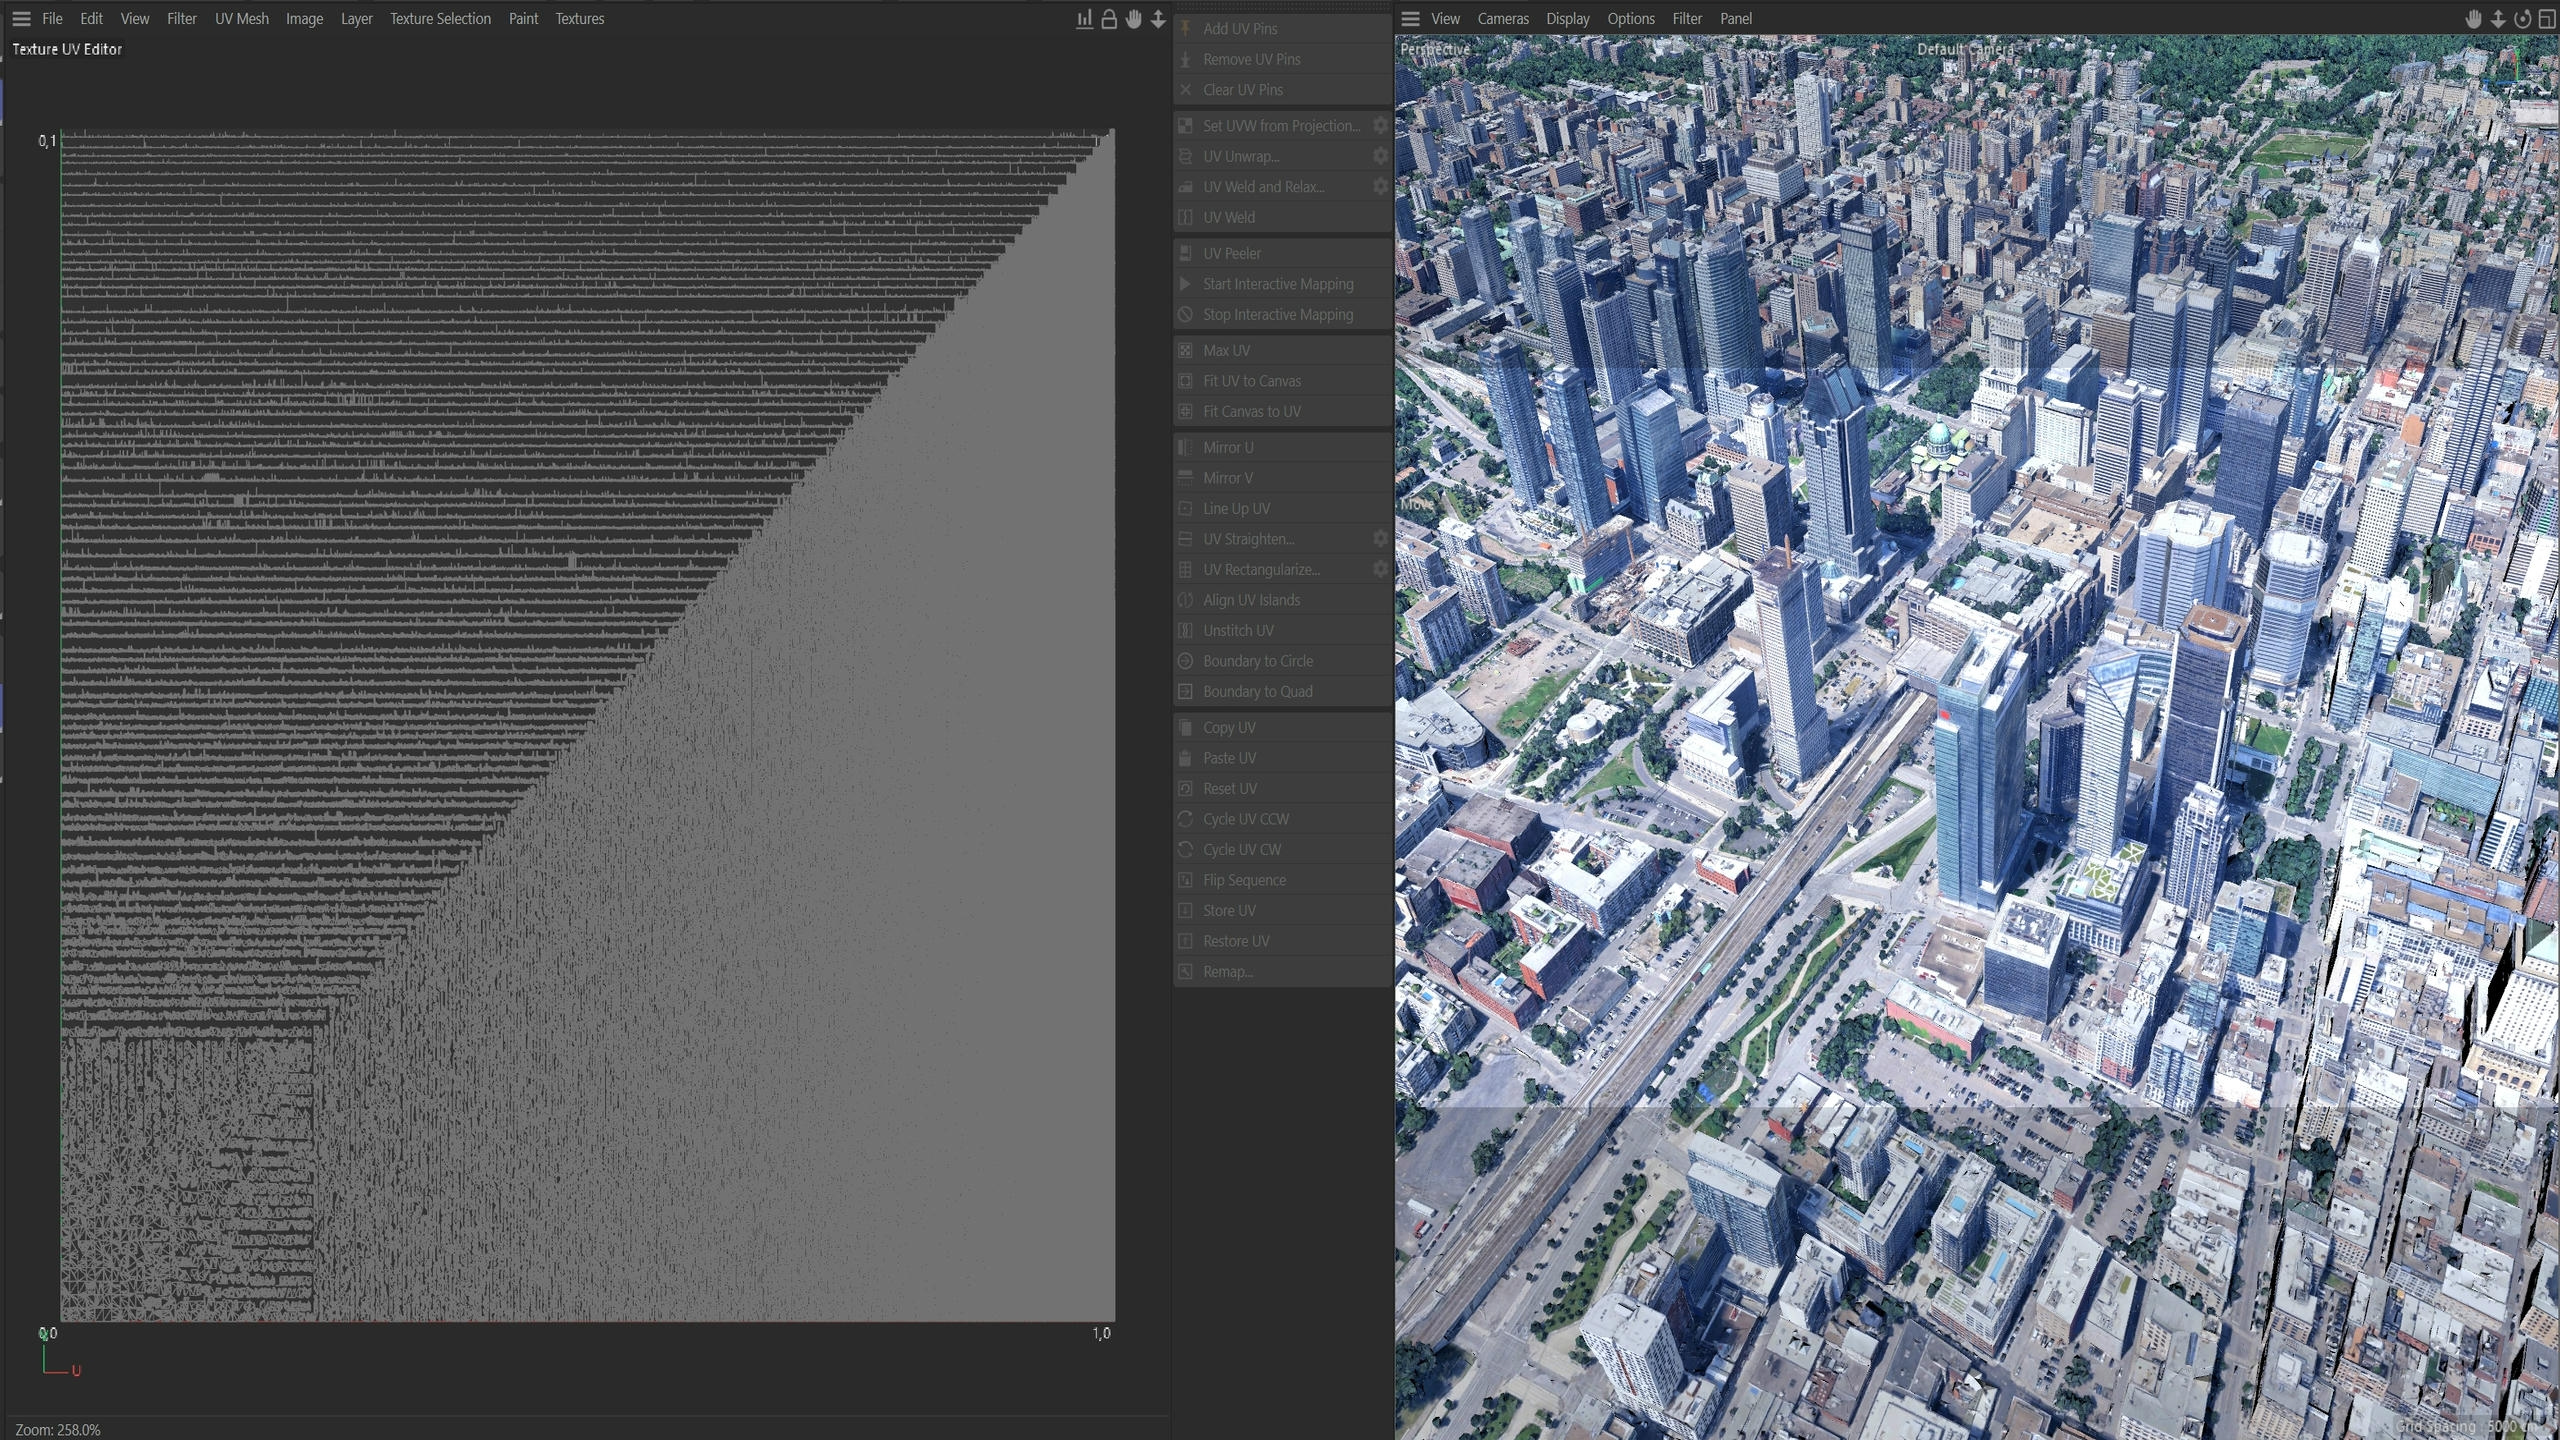The height and width of the screenshot is (1440, 2560).
Task: Open settings gear beside UV Straighten
Action: (1380, 539)
